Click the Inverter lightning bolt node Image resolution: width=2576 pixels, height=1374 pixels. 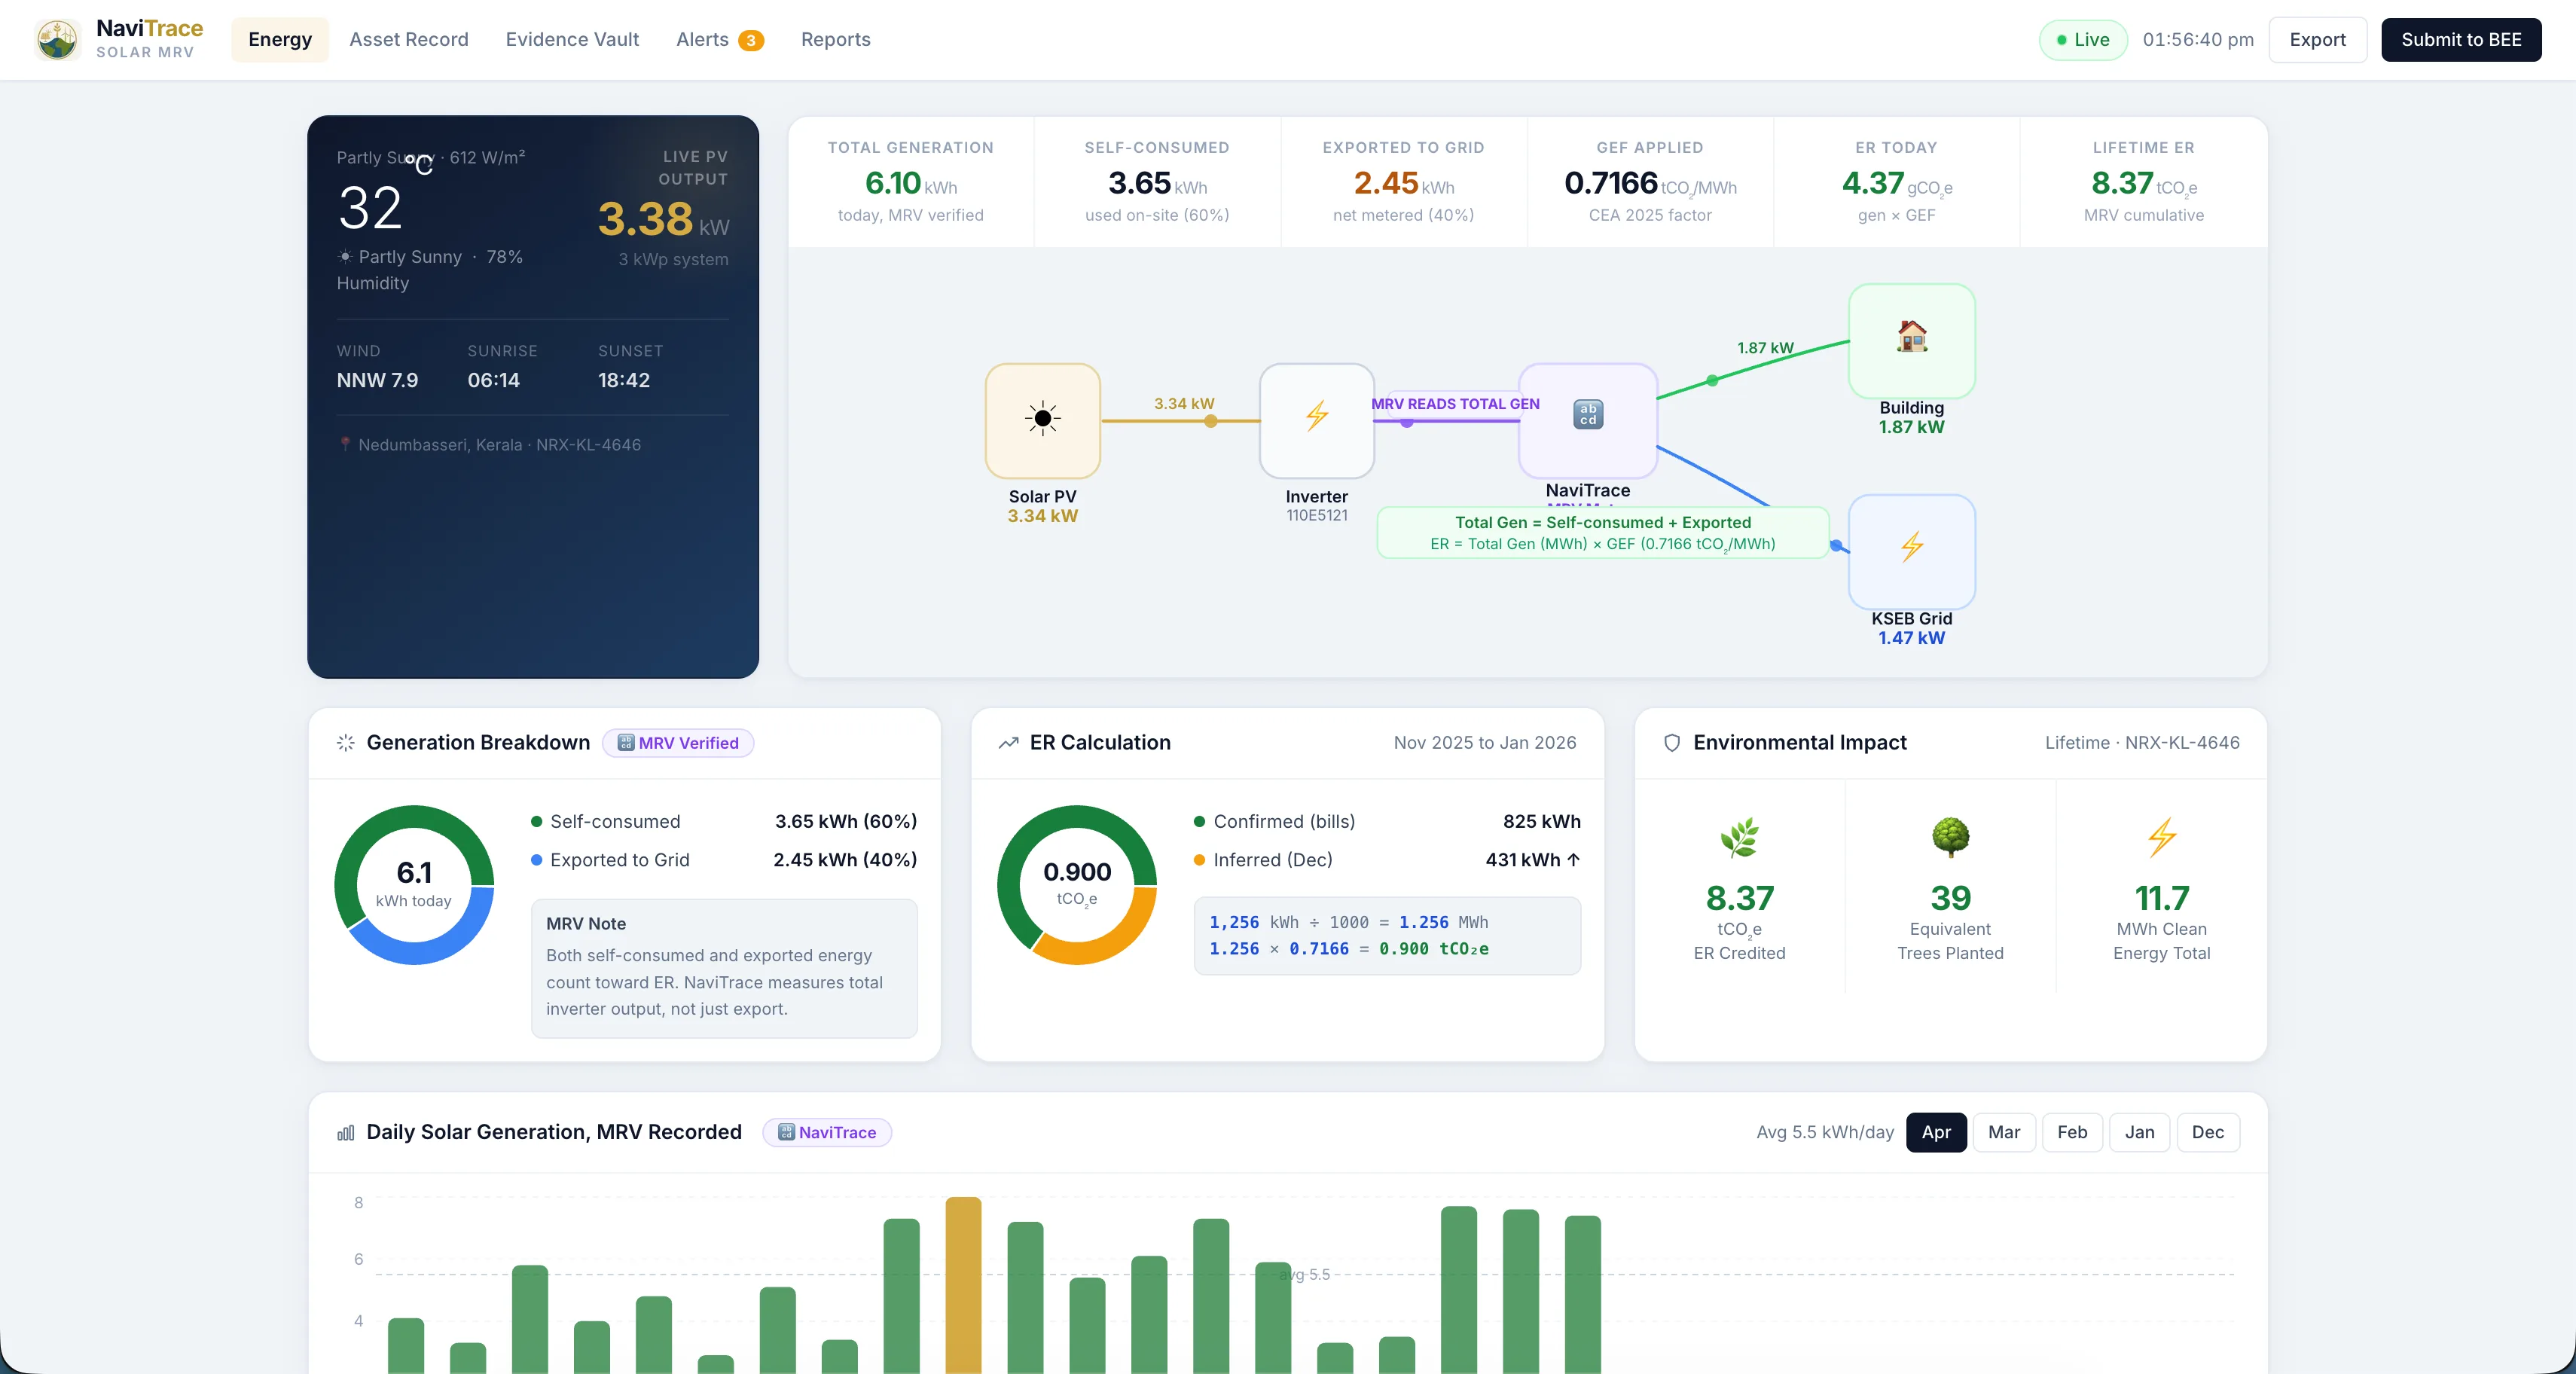(x=1316, y=420)
